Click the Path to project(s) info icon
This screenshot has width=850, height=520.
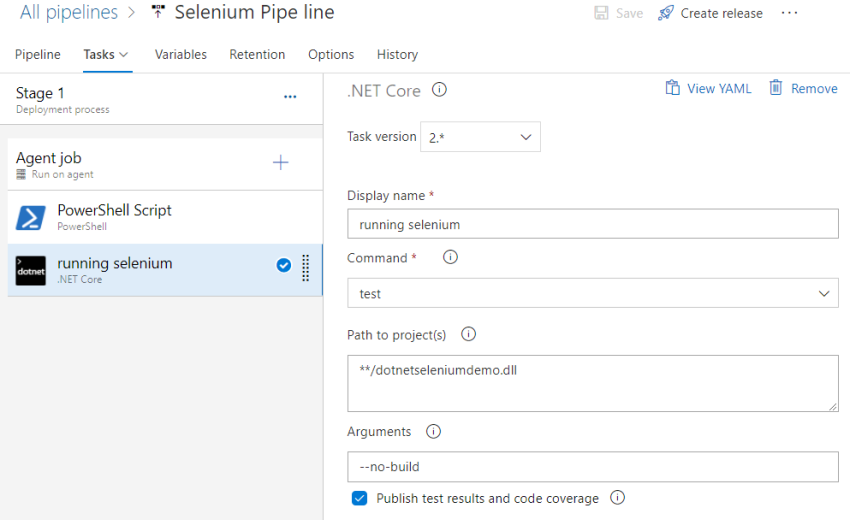(x=468, y=334)
